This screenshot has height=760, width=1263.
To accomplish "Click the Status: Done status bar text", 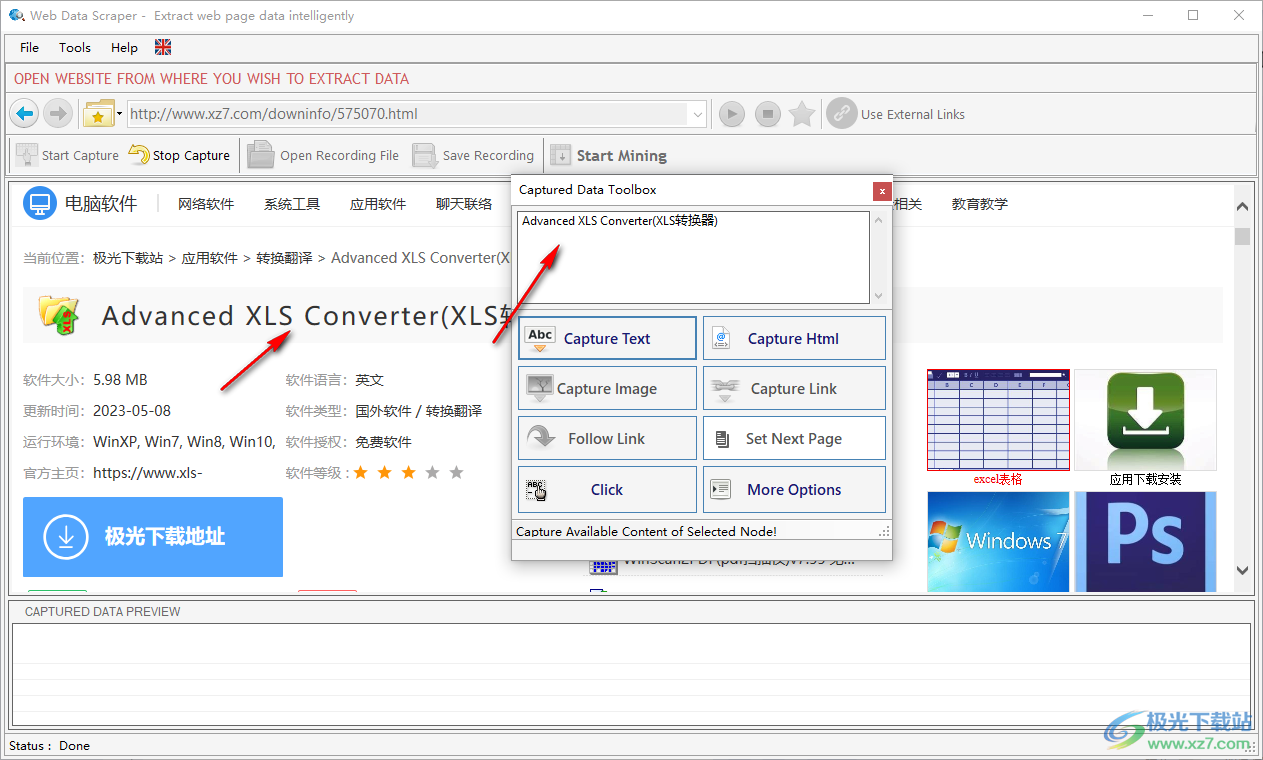I will [49, 746].
